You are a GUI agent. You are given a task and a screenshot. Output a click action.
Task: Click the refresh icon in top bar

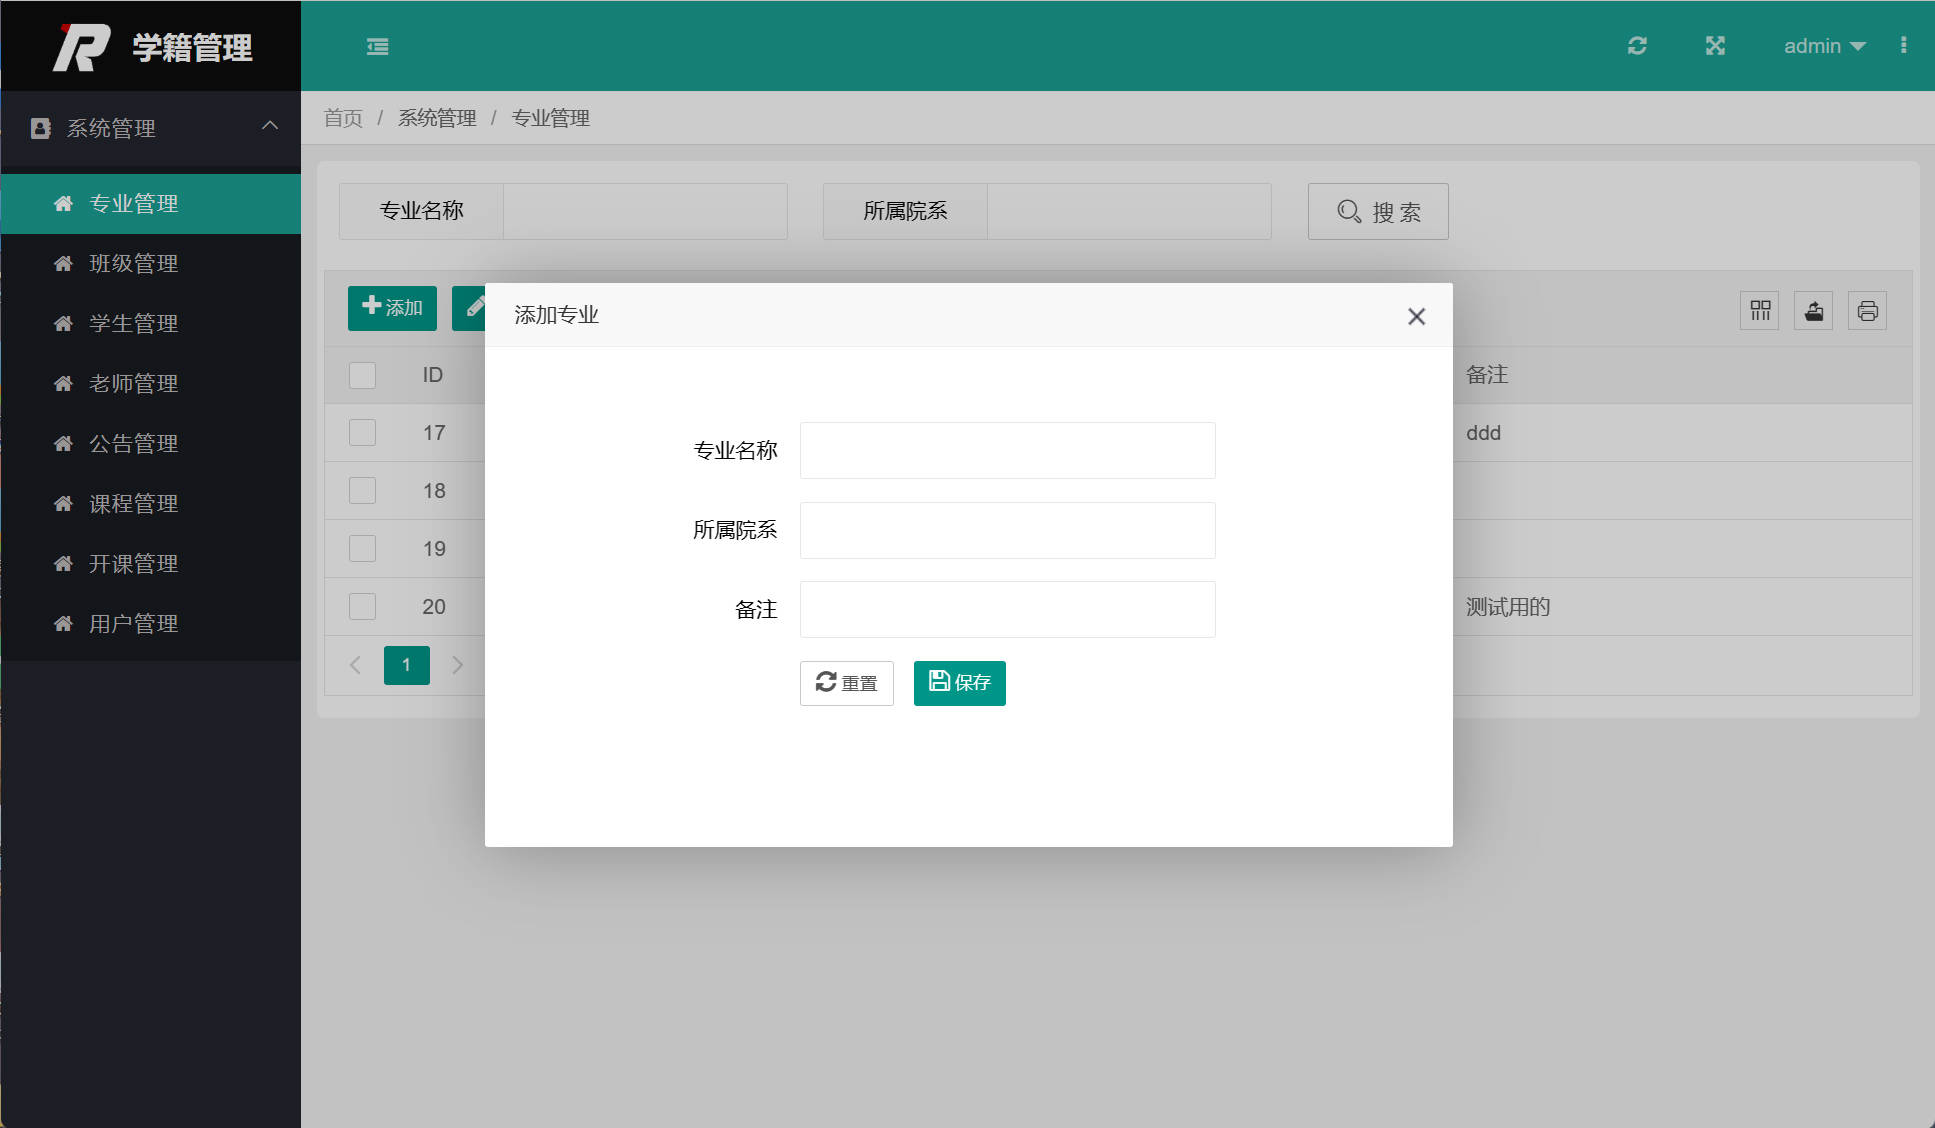tap(1637, 45)
